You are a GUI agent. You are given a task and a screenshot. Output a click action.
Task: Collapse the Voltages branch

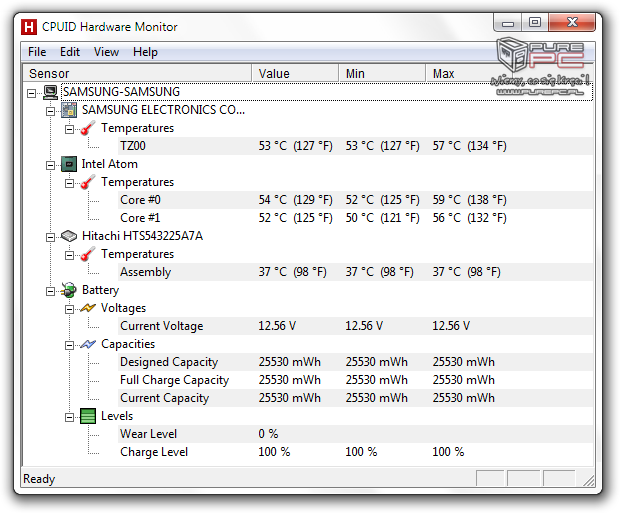[69, 309]
